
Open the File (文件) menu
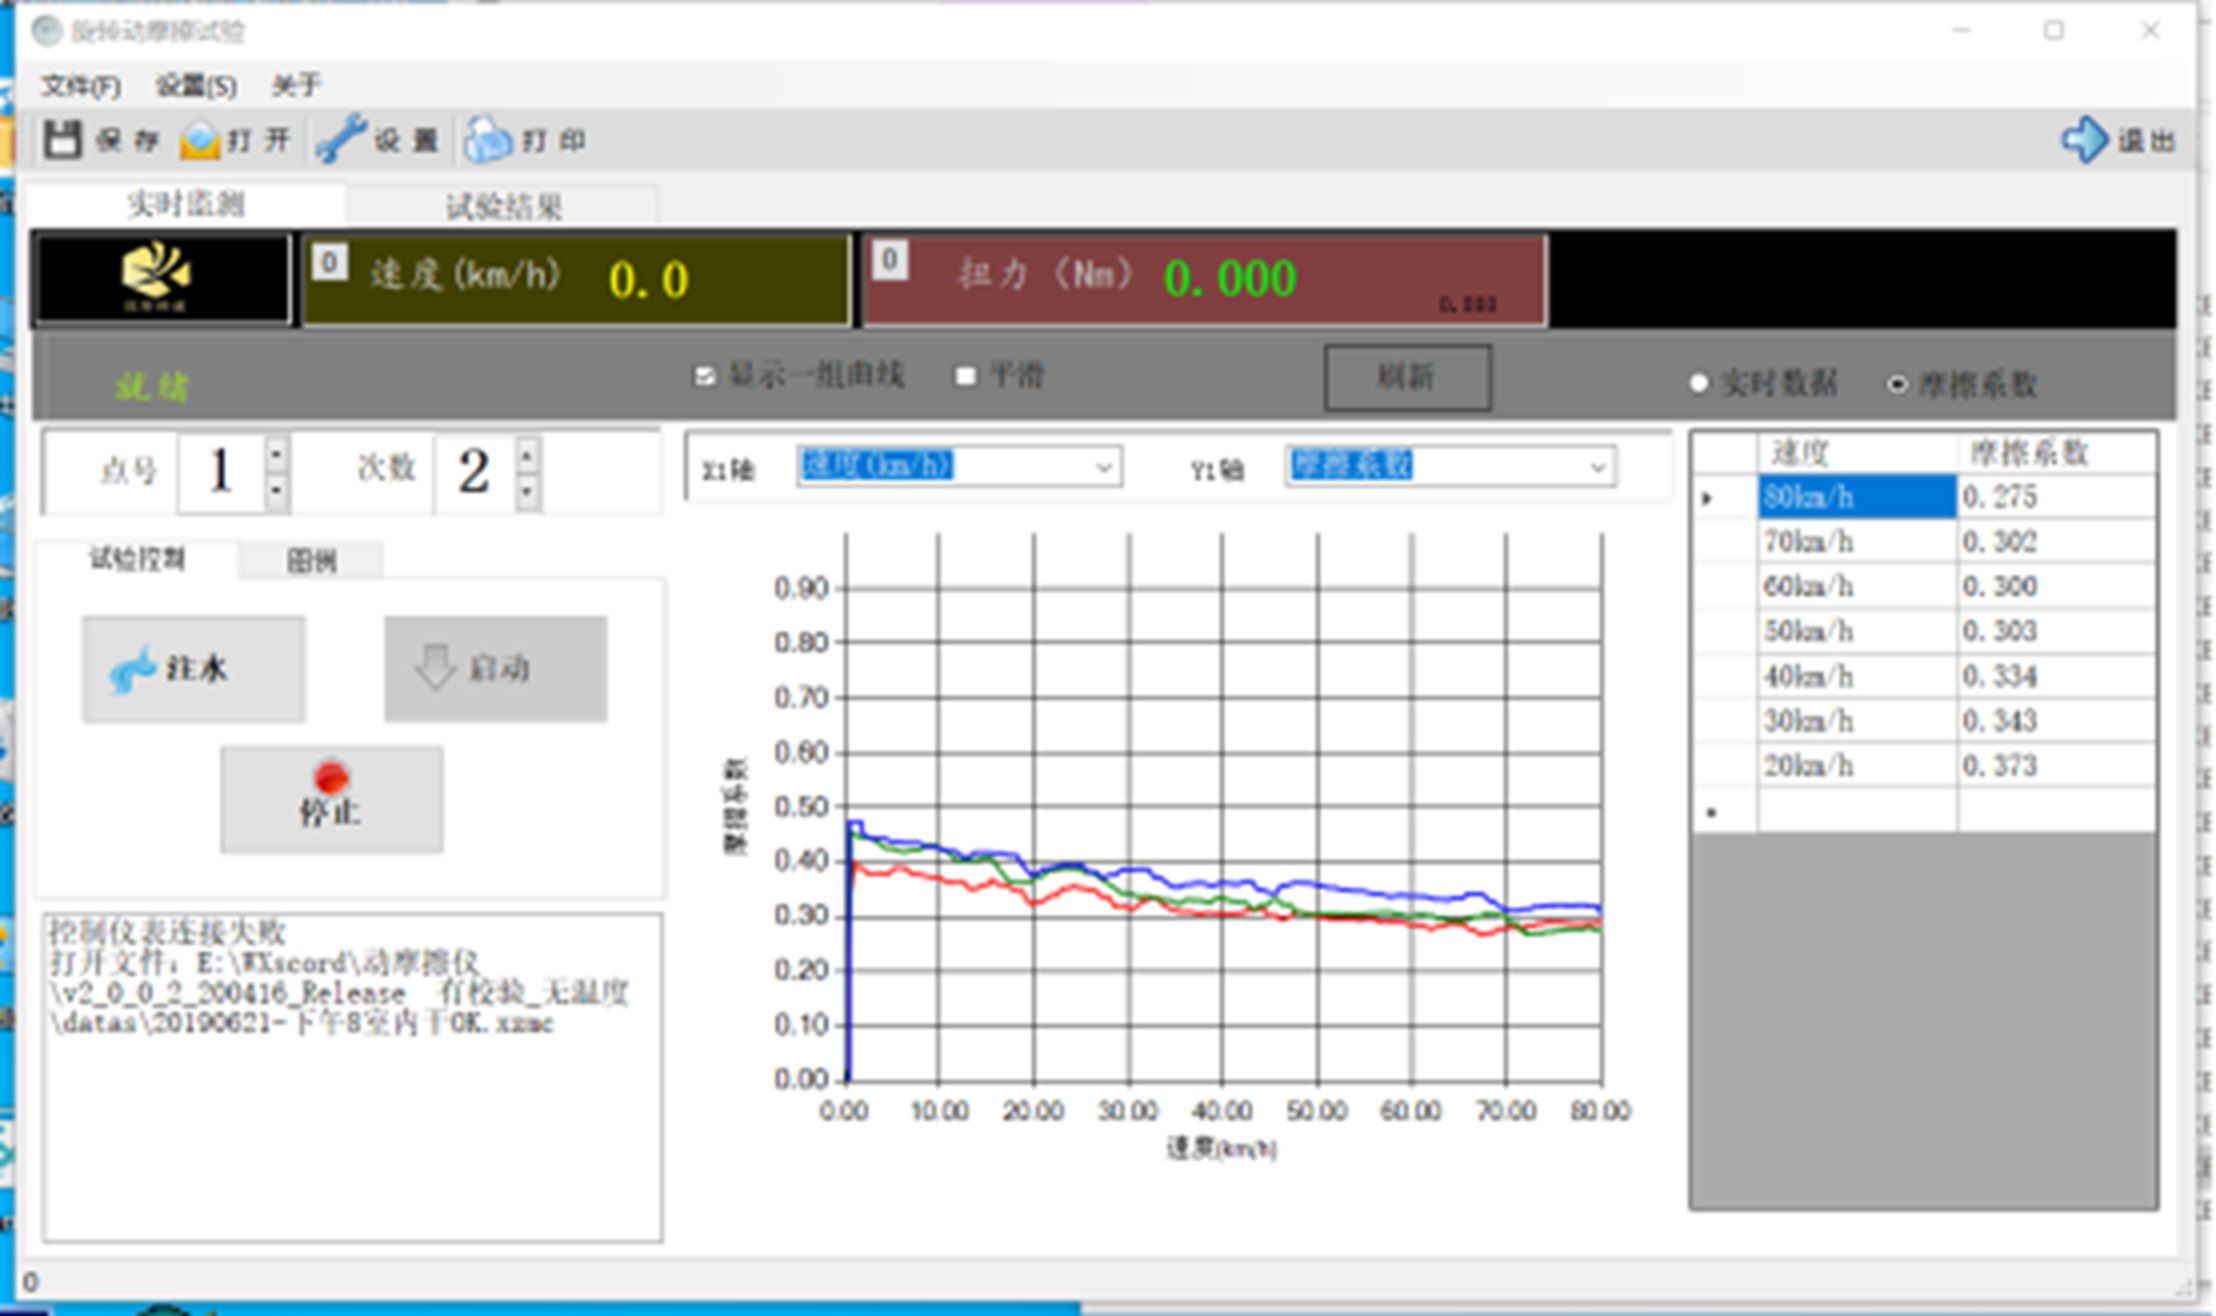tap(80, 86)
